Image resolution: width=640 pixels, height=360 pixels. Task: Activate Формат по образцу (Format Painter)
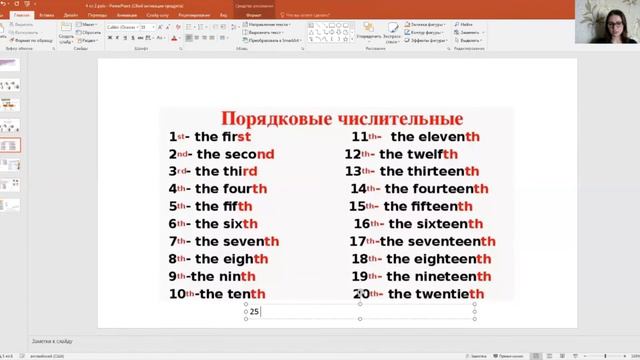pos(31,41)
